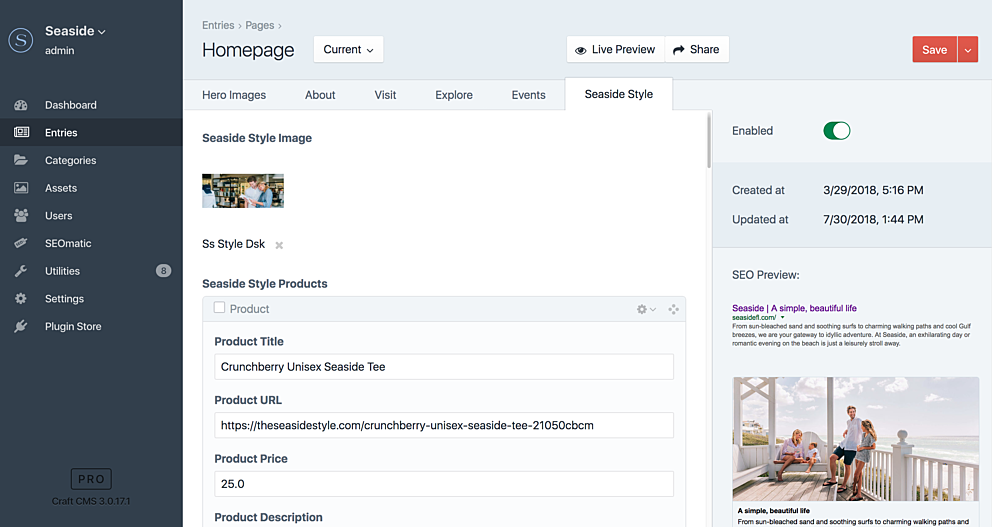
Task: Click the content pane vertical scrollbar
Action: pyautogui.click(x=709, y=140)
